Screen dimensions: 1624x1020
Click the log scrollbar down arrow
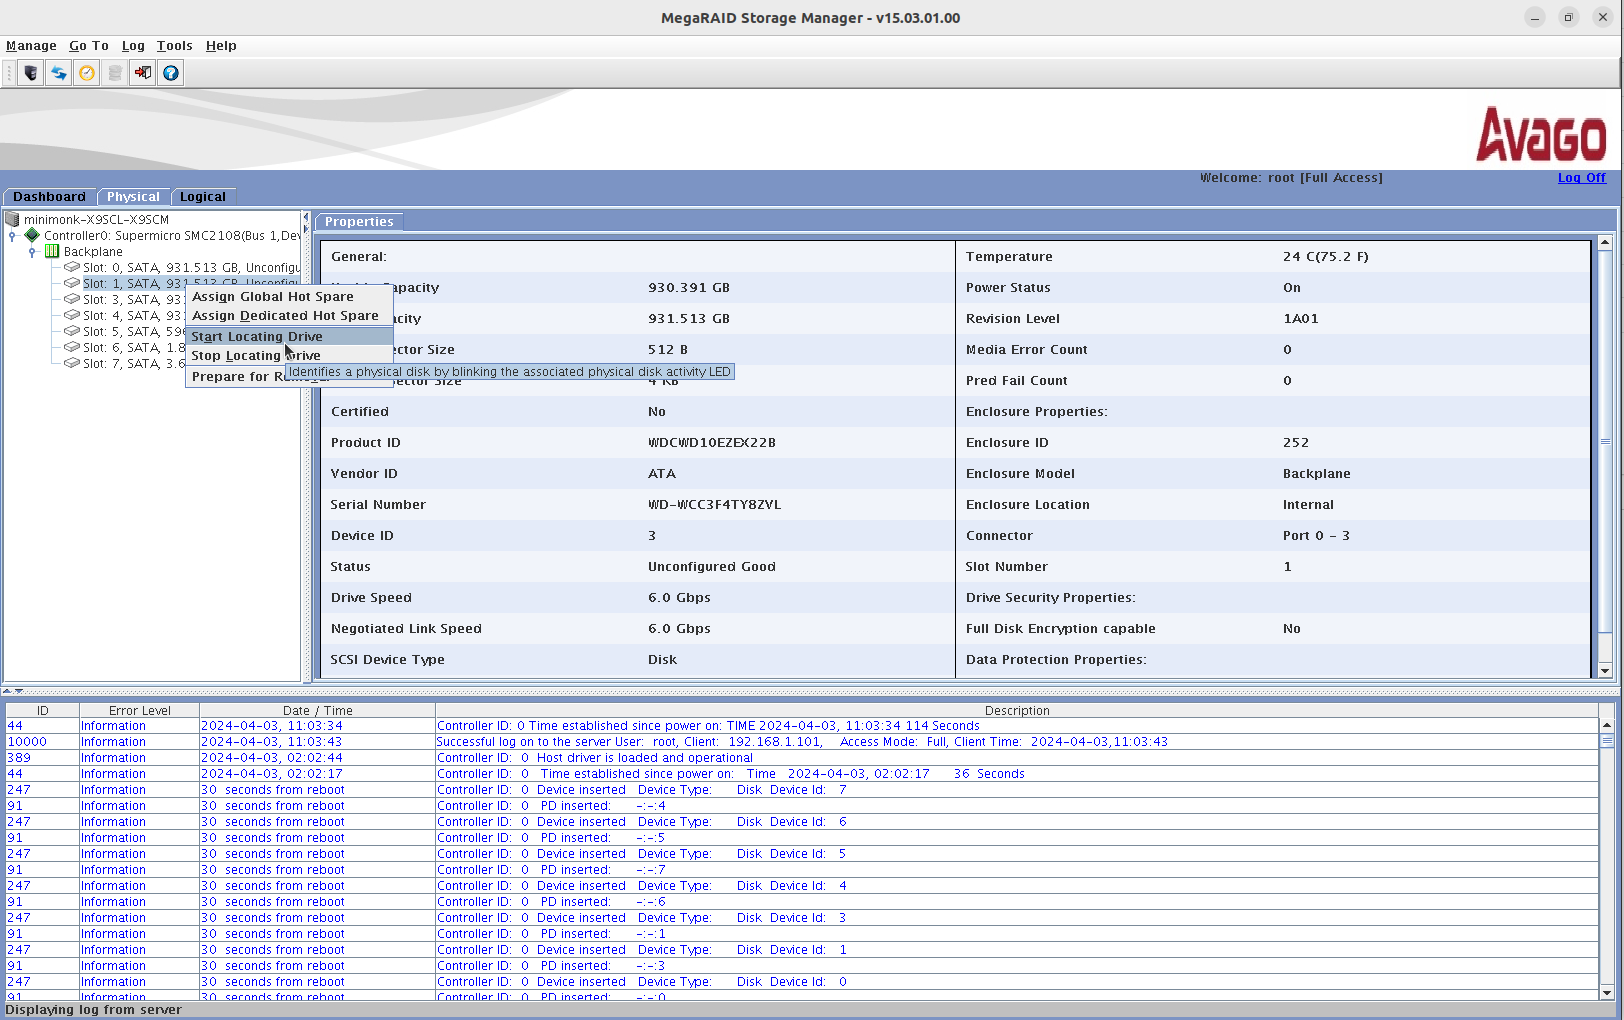pyautogui.click(x=1607, y=993)
